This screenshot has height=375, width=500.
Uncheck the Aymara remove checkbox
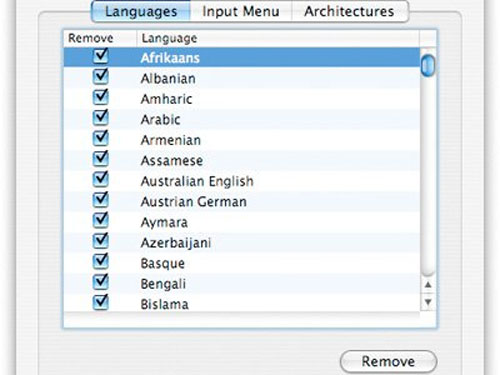[100, 220]
